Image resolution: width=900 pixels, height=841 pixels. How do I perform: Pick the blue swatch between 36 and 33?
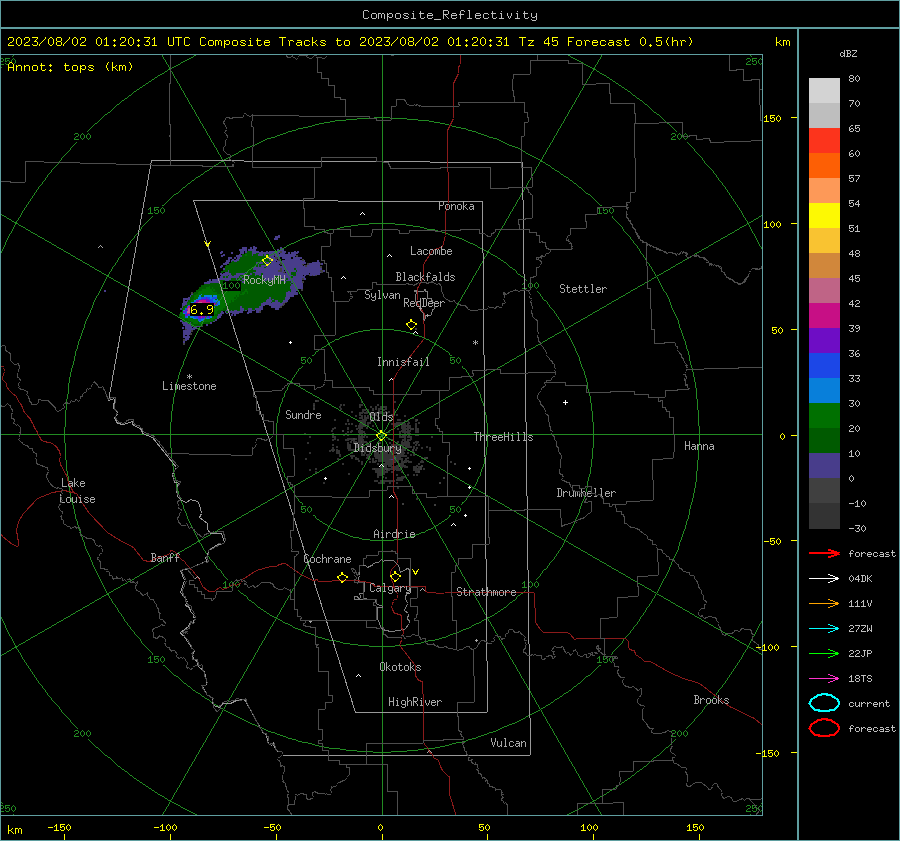point(824,366)
